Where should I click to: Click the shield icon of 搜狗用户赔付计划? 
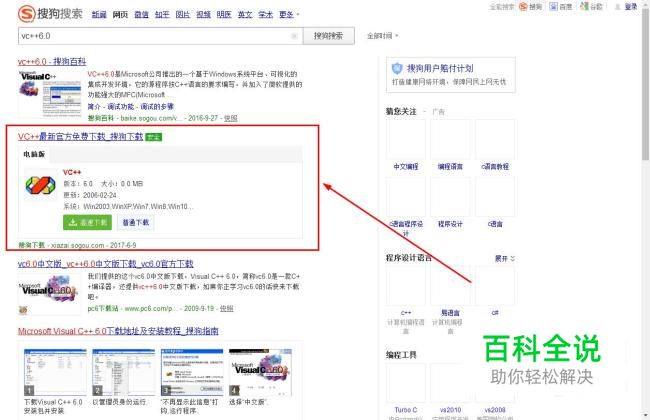(x=397, y=68)
